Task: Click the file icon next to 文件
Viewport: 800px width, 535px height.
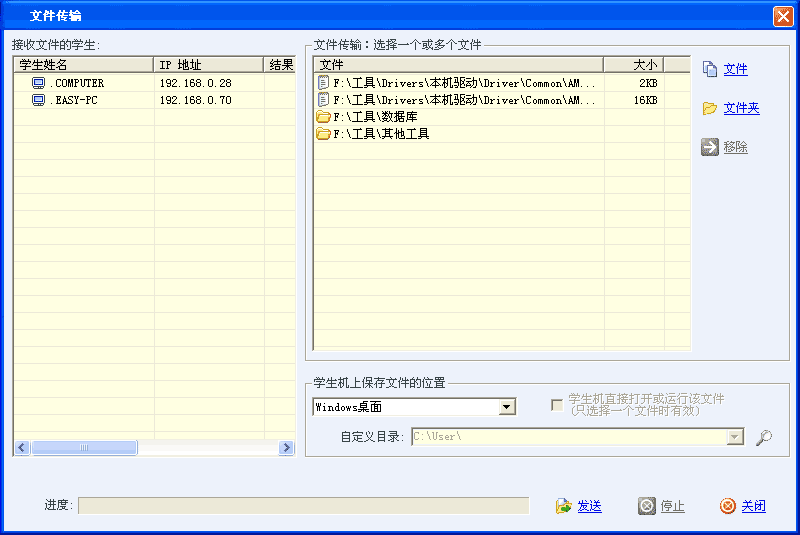Action: 710,69
